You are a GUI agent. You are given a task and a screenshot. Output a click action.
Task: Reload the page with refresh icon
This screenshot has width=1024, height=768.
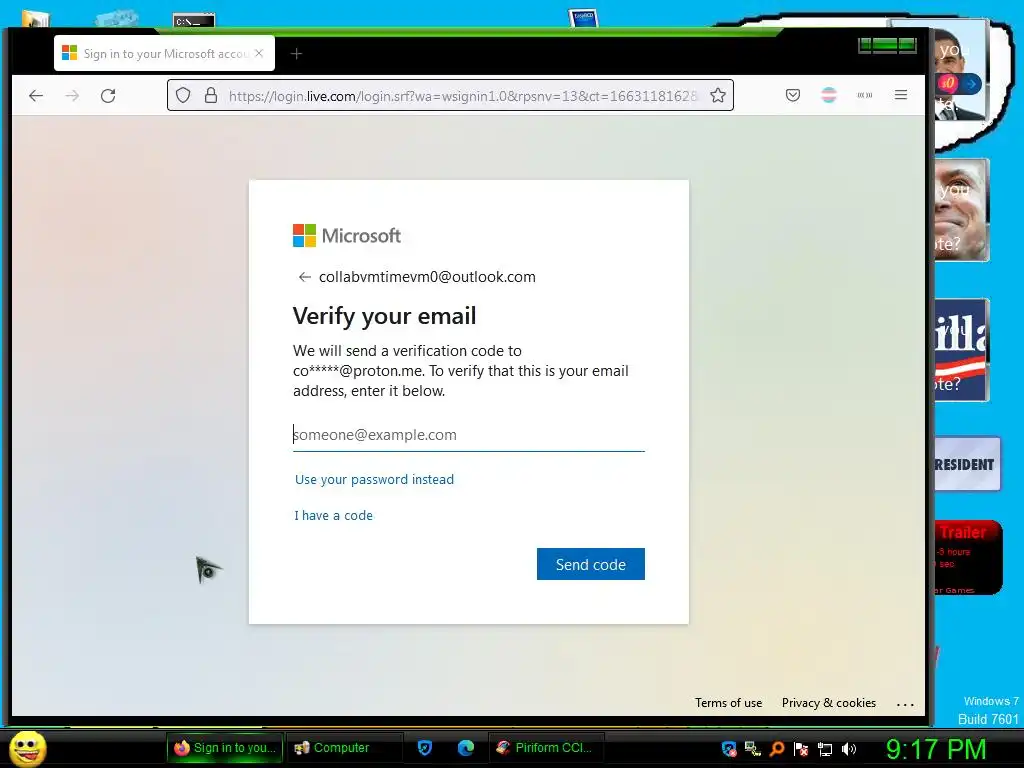pyautogui.click(x=108, y=96)
